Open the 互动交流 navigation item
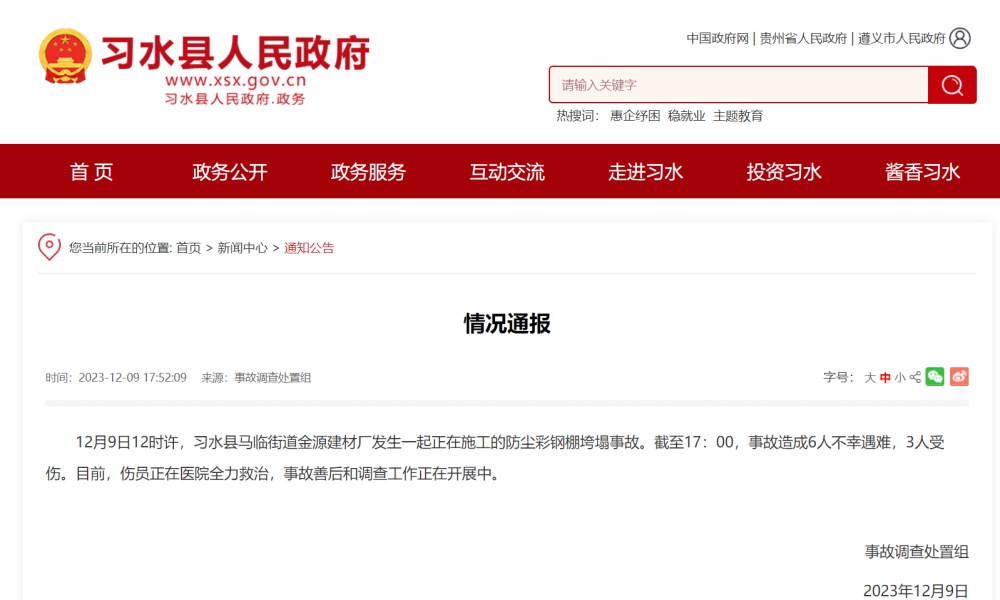1000x600 pixels. [507, 172]
